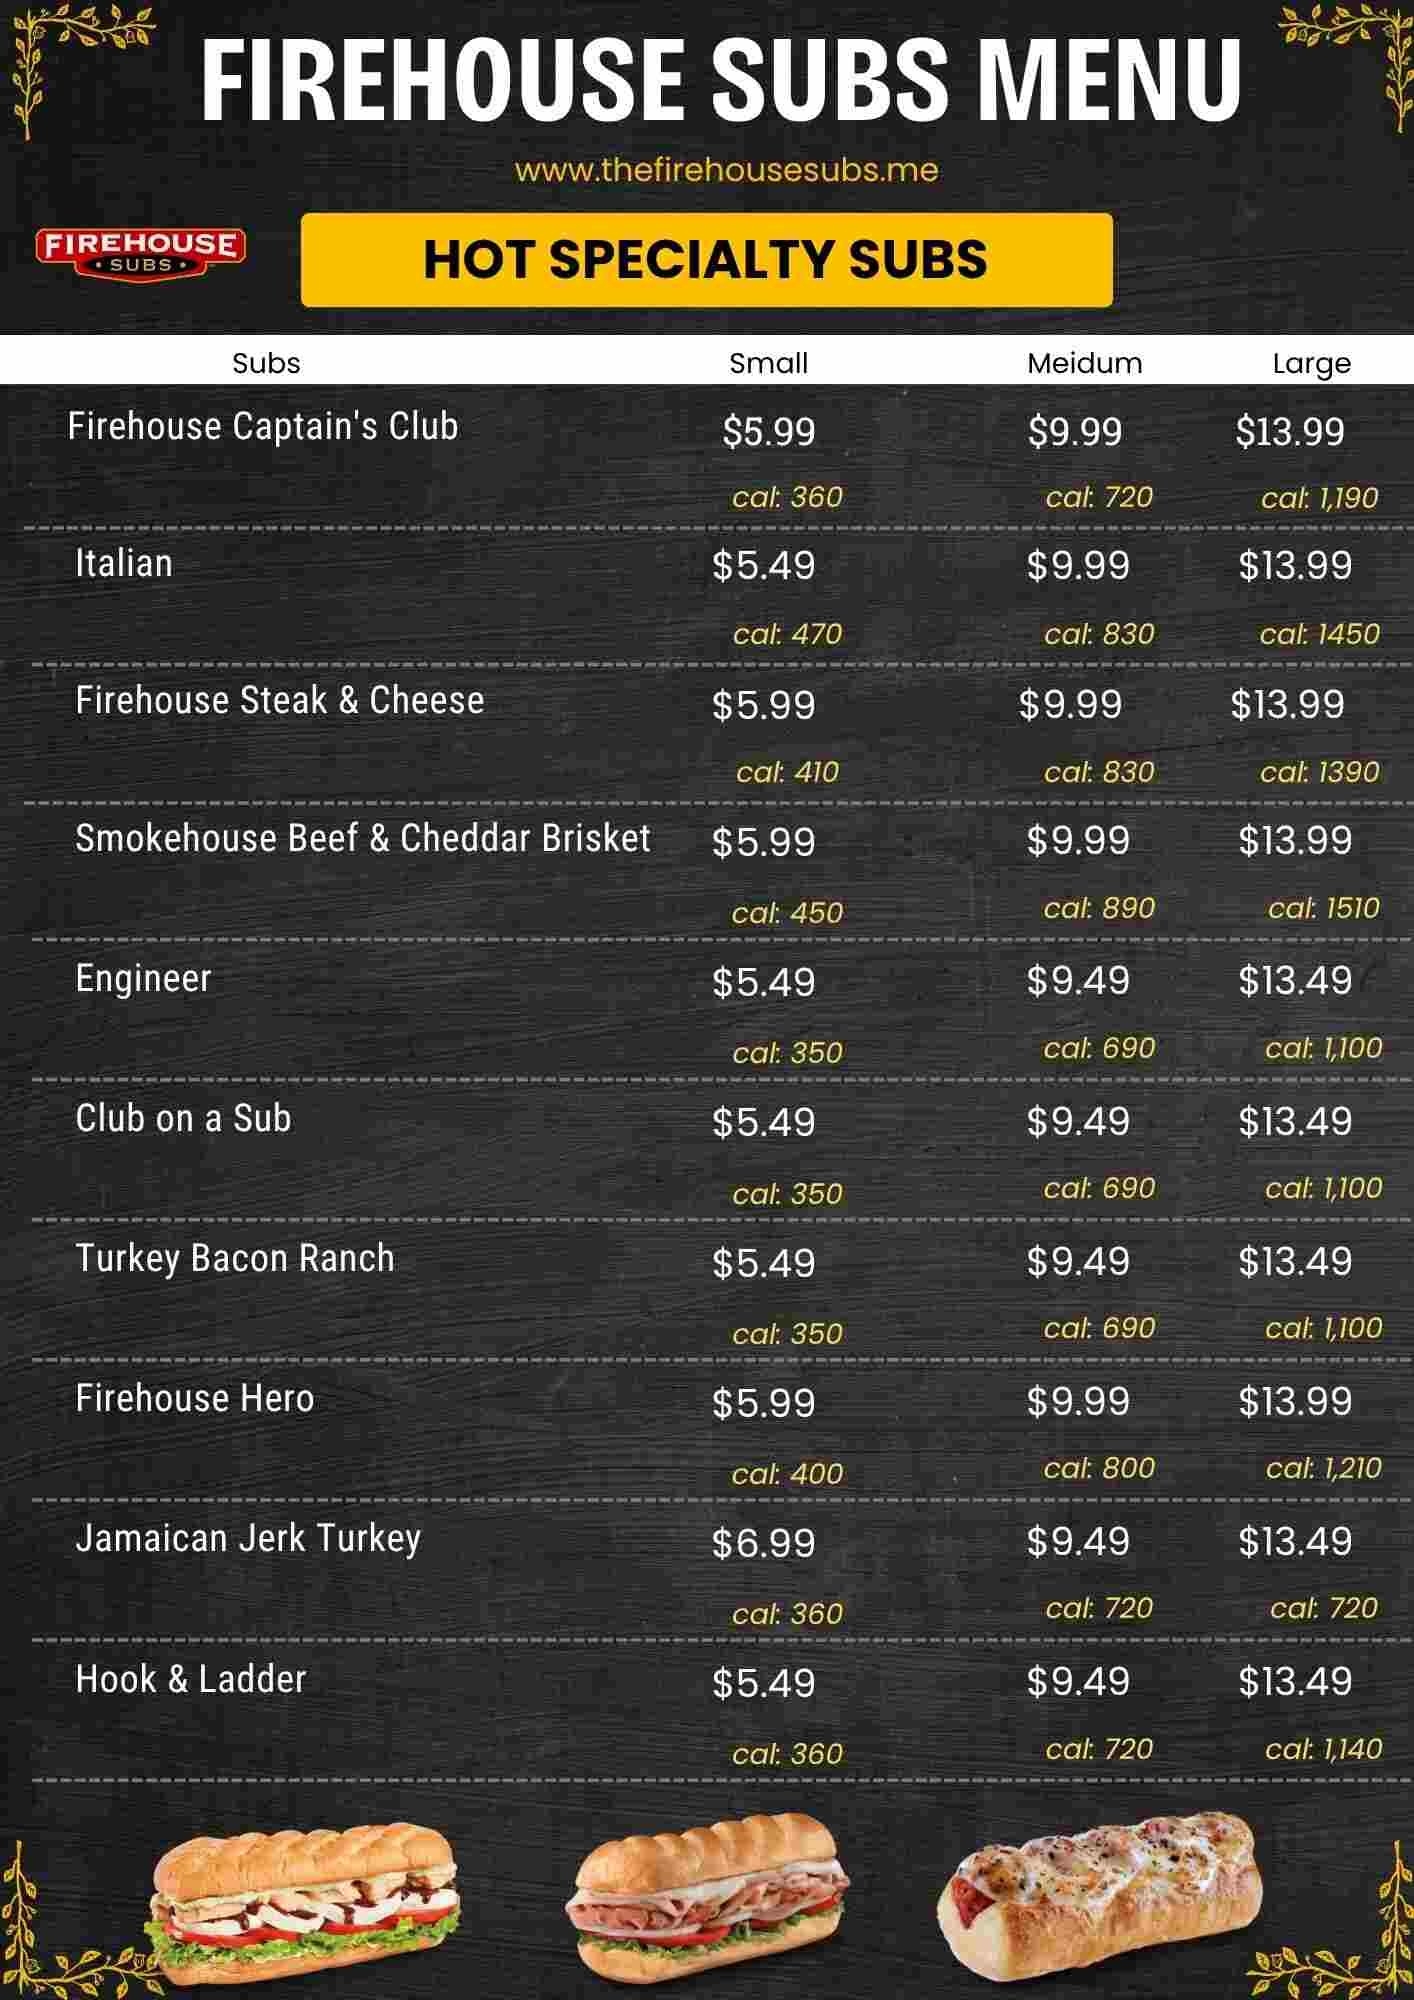Select the Small column header
Screen dimensions: 1414x2000
click(x=768, y=363)
